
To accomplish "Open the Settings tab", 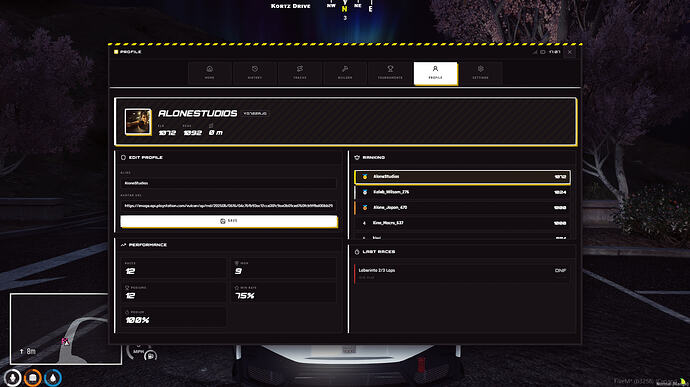I will pos(481,73).
